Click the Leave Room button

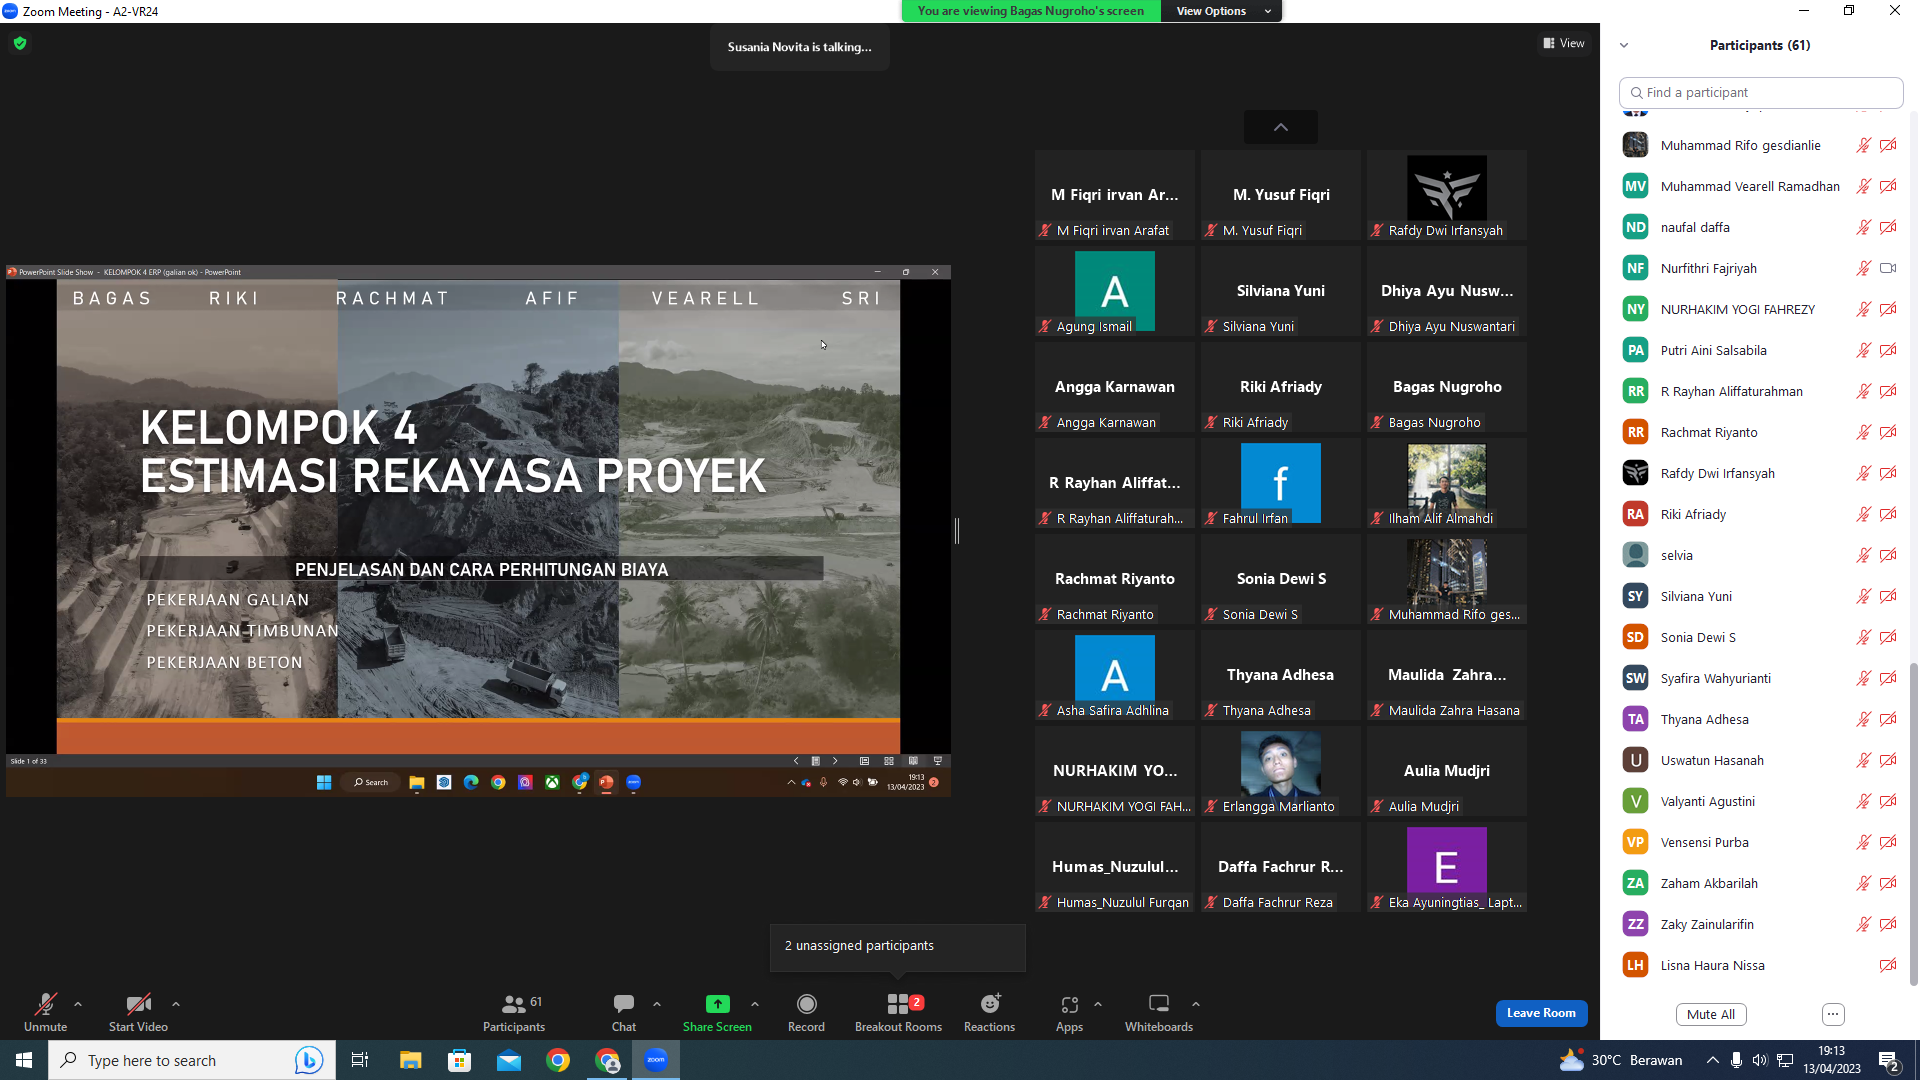(x=1541, y=1013)
